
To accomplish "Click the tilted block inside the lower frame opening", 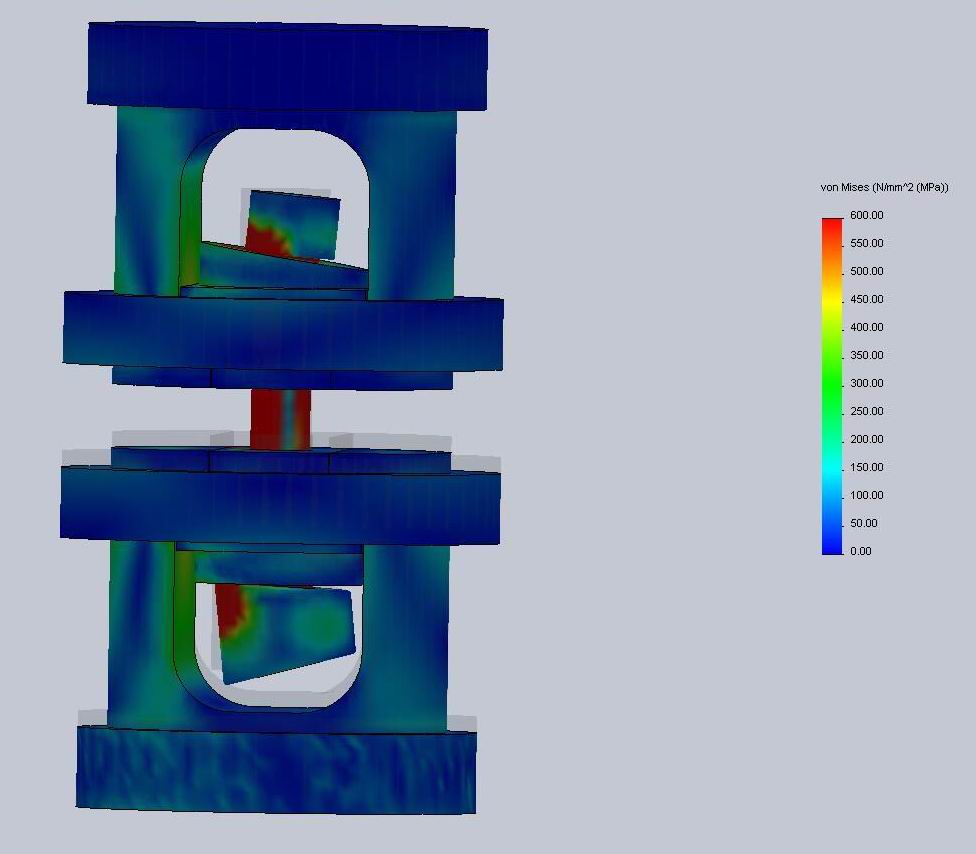I will (290, 630).
